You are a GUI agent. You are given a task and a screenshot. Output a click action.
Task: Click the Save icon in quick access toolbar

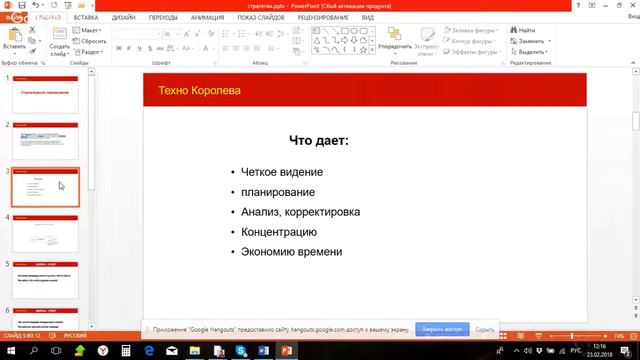click(x=22, y=5)
